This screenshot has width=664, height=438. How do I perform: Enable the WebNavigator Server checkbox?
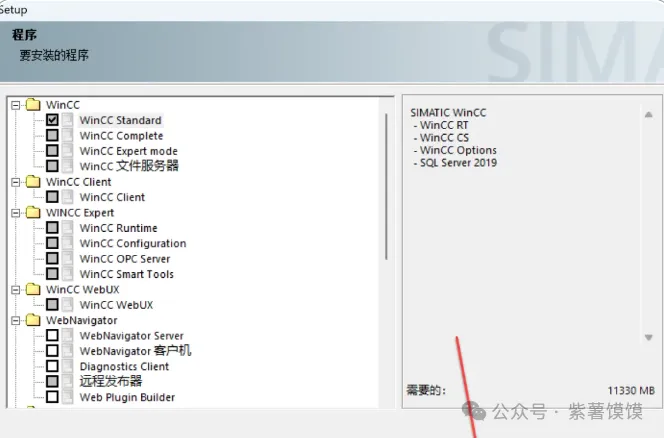(52, 336)
